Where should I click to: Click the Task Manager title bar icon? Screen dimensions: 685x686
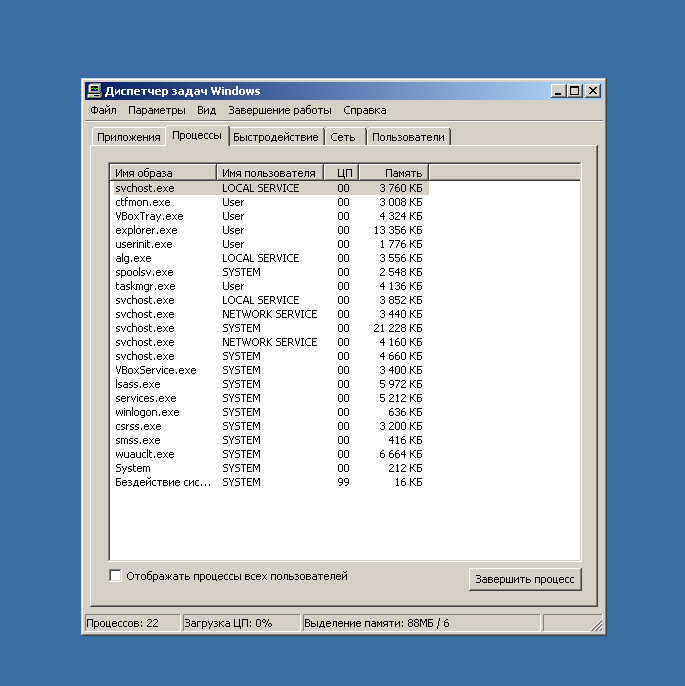(x=94, y=91)
